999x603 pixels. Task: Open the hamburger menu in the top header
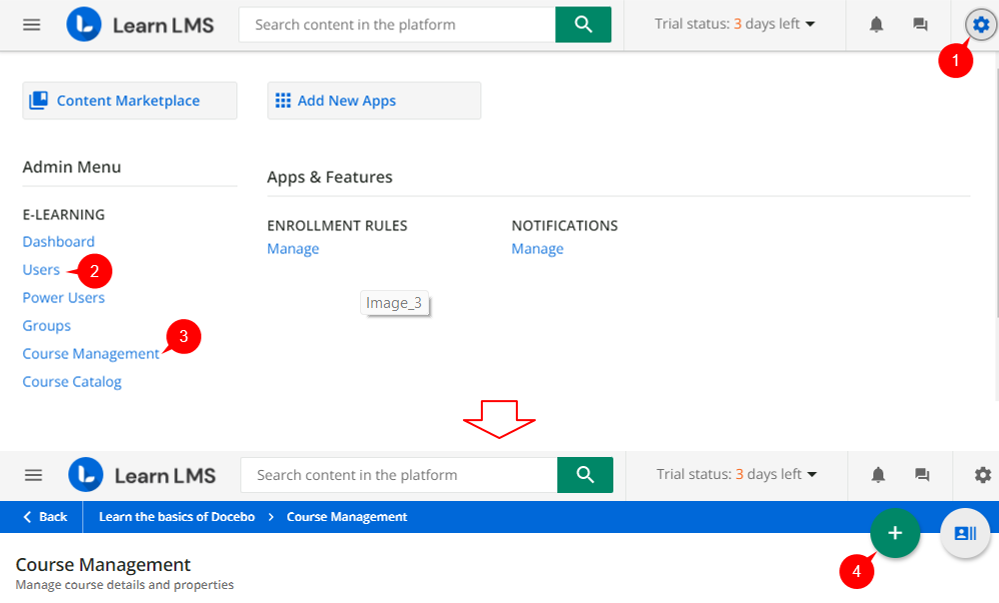click(x=31, y=25)
